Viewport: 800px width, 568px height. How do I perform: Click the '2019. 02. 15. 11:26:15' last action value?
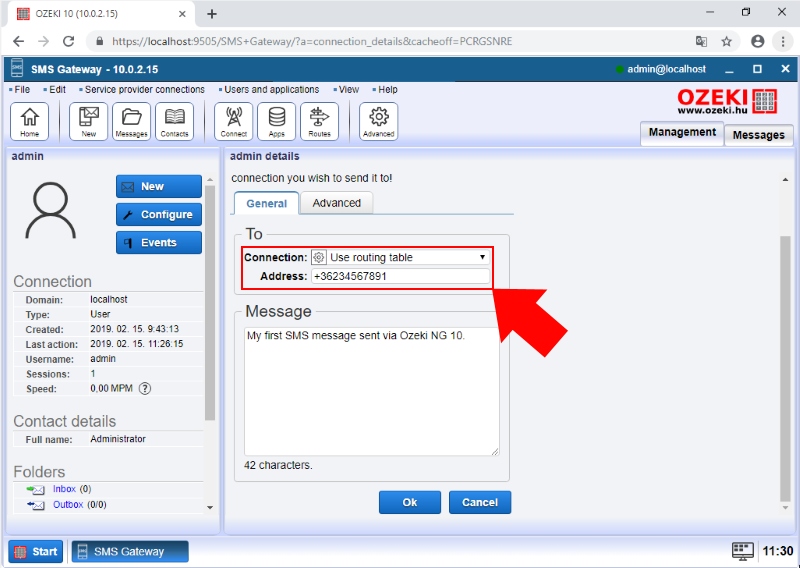(x=137, y=344)
